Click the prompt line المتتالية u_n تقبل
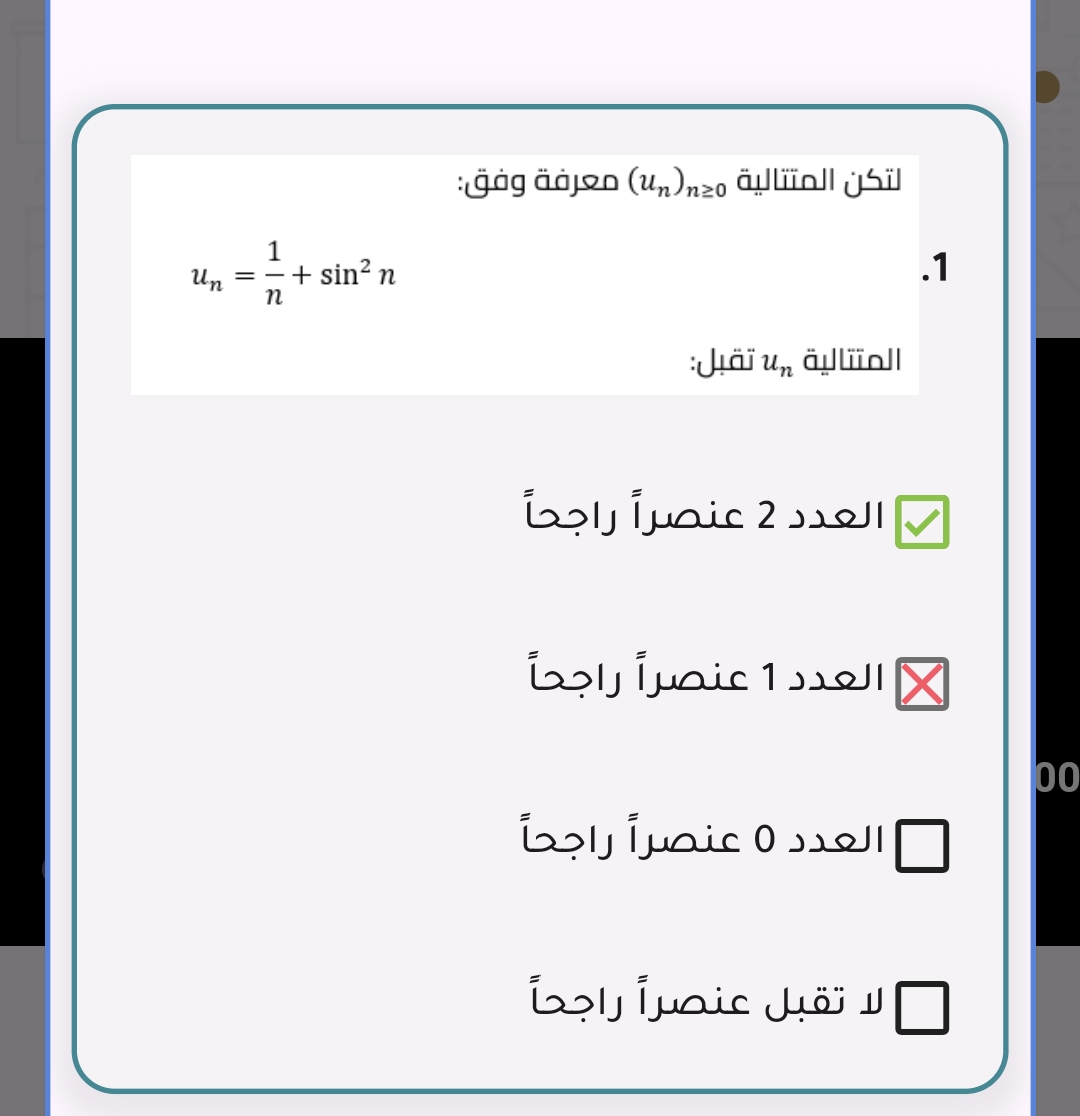The image size is (1080, 1116). click(795, 361)
